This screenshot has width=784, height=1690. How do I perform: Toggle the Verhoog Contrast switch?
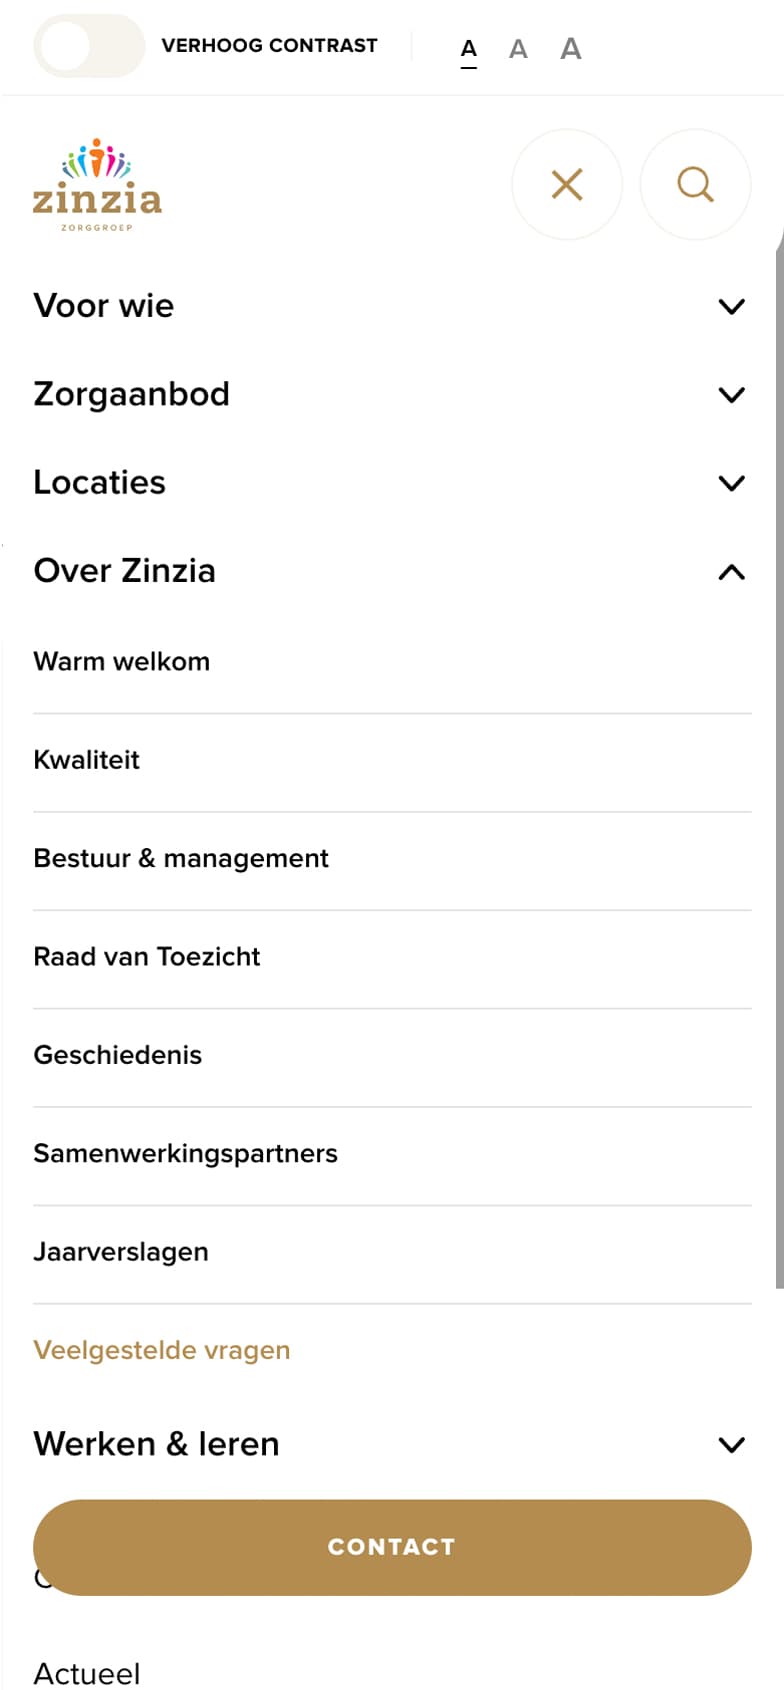[89, 46]
